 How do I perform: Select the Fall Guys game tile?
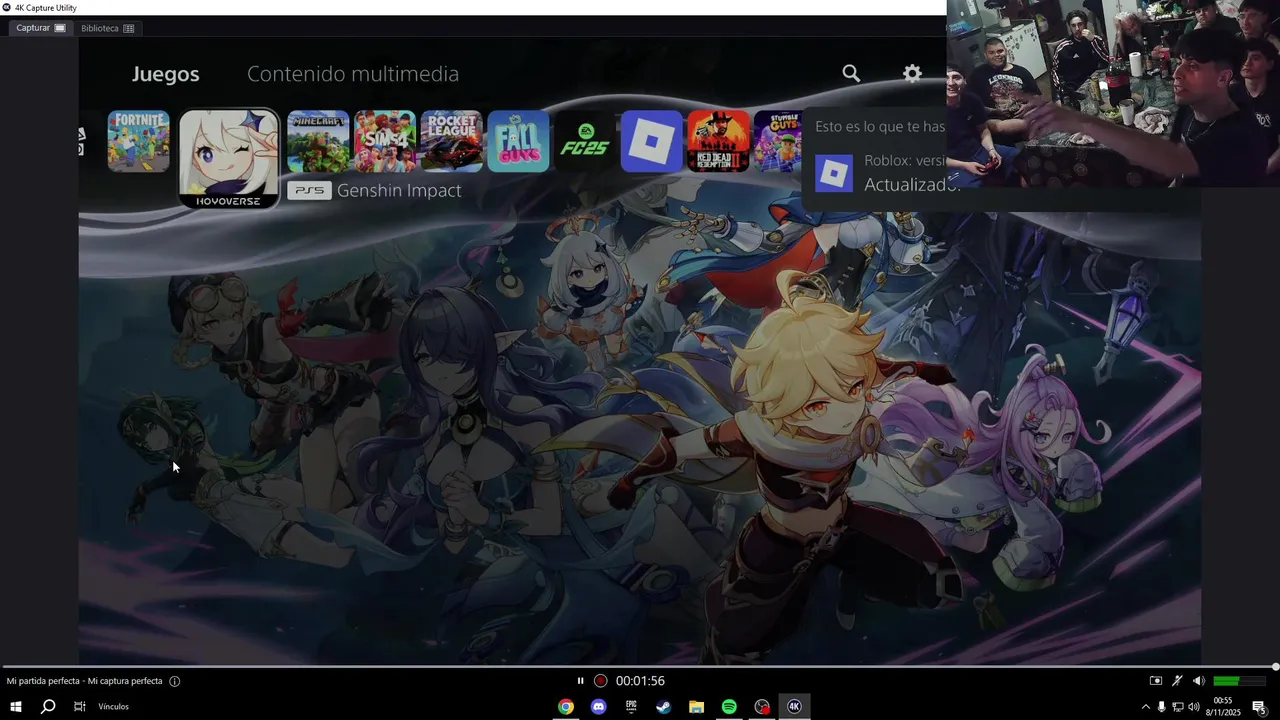pyautogui.click(x=518, y=141)
